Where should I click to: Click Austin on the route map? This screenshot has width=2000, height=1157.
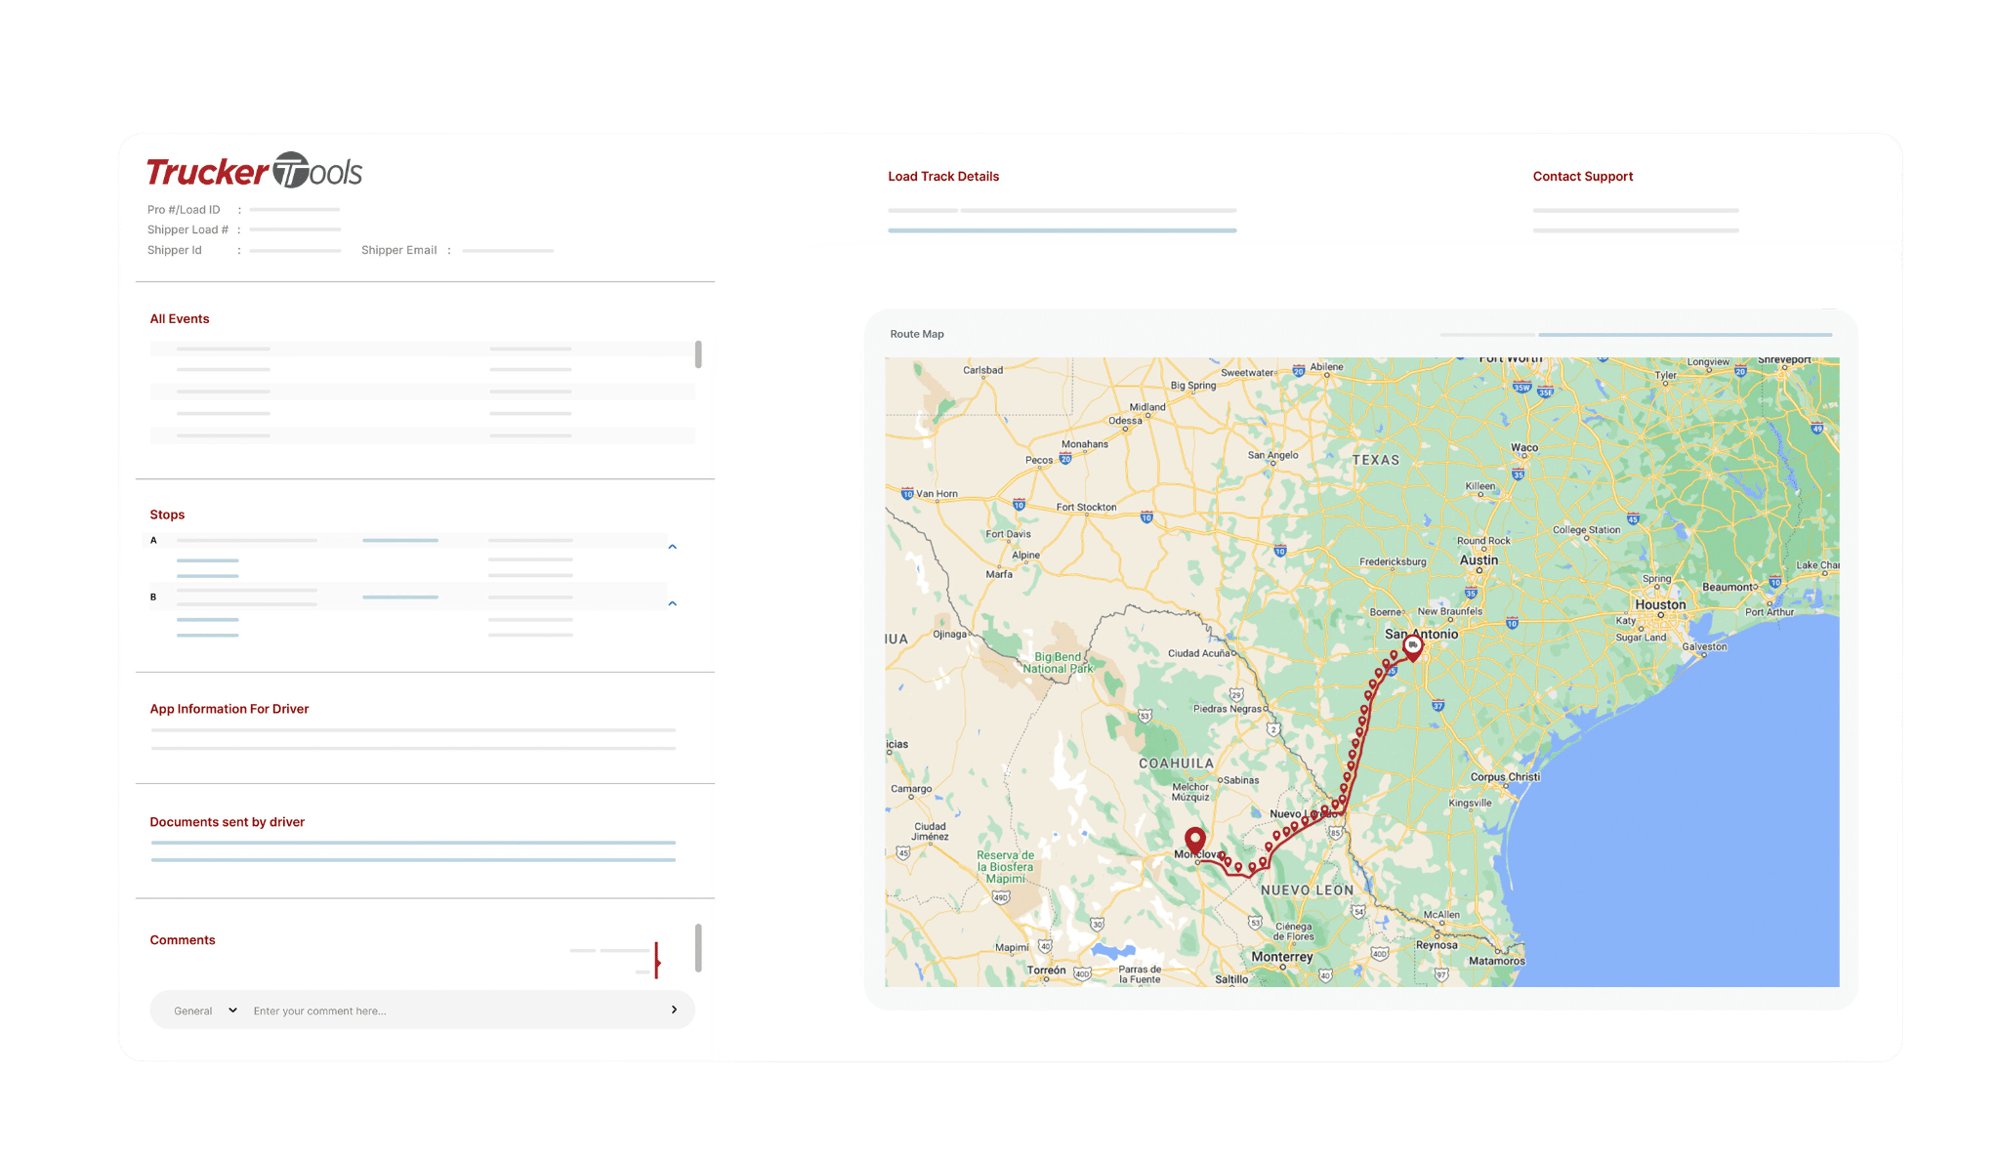1478,560
